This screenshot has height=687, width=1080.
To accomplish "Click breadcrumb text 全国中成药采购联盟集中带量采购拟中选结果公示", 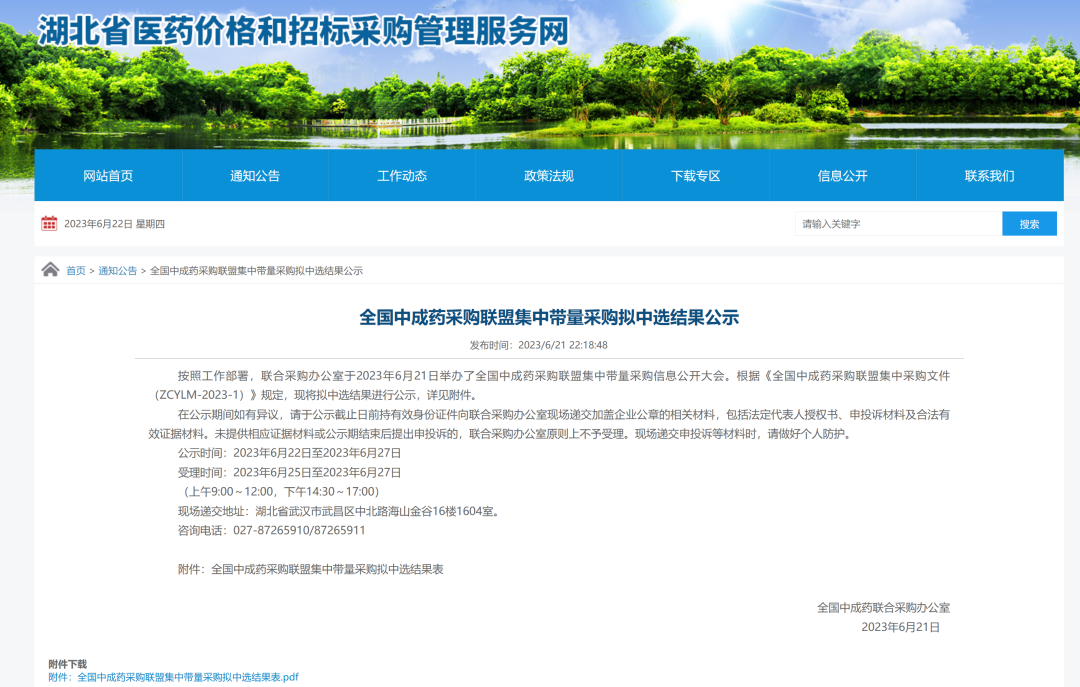I will (x=256, y=271).
